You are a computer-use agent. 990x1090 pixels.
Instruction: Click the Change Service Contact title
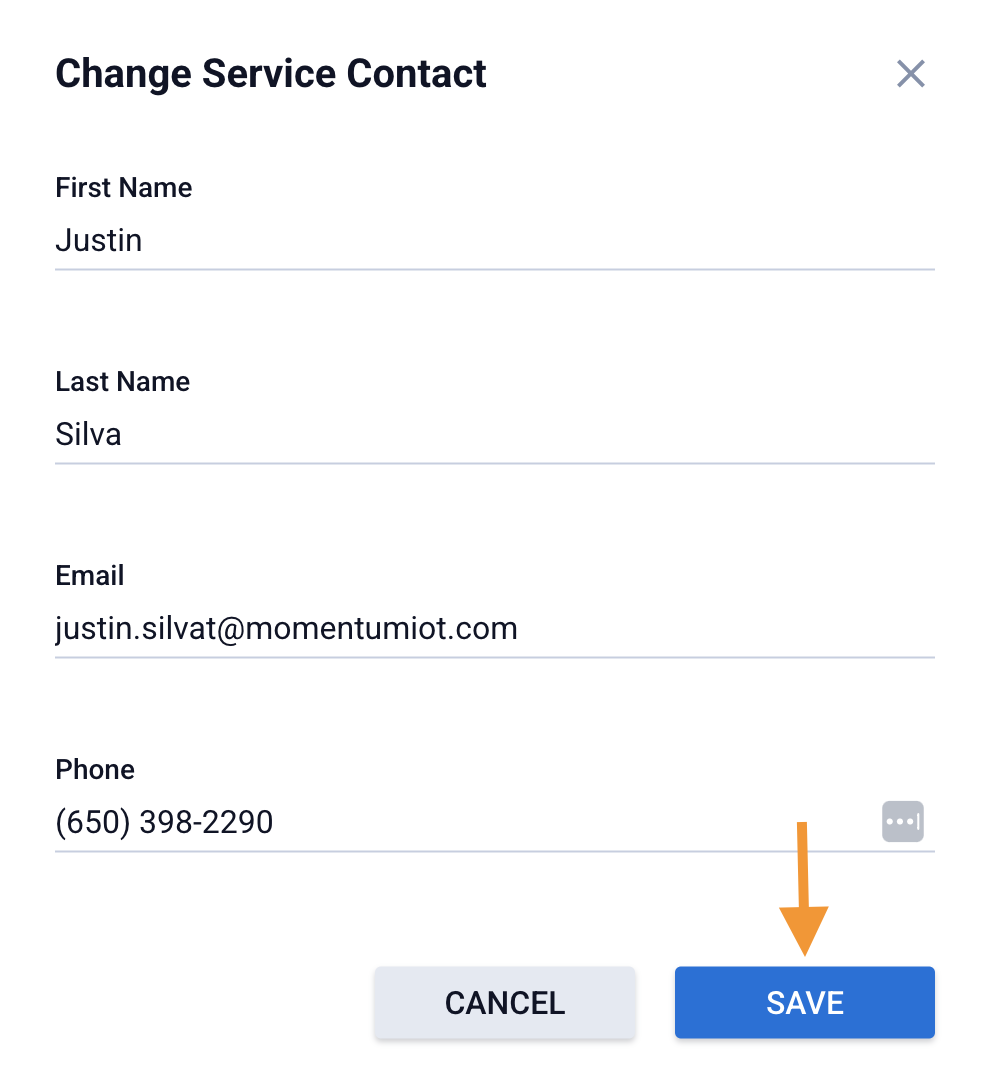pyautogui.click(x=271, y=74)
